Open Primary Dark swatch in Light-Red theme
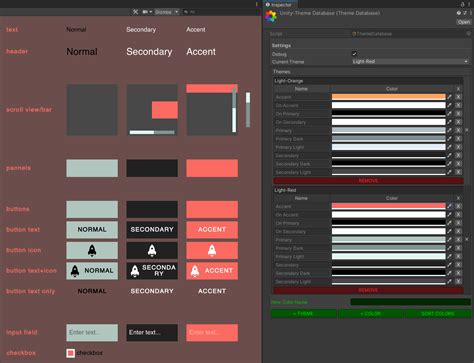 [x=389, y=248]
